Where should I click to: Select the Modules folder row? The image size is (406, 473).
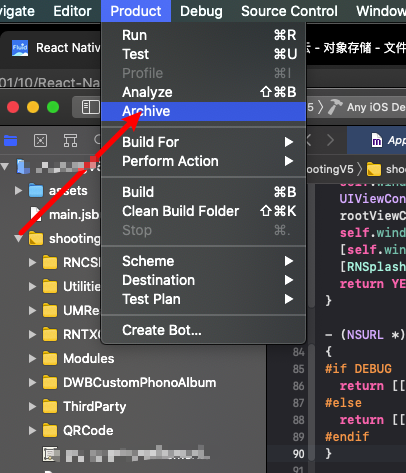133,358
